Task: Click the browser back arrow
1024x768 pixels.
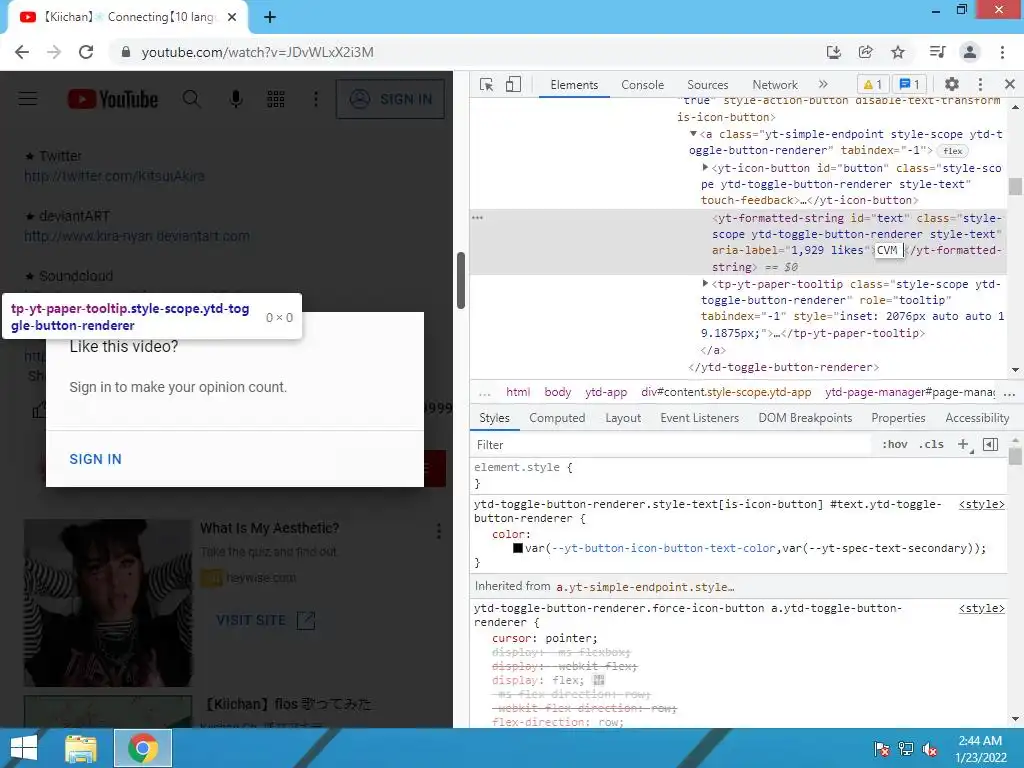Action: click(22, 52)
